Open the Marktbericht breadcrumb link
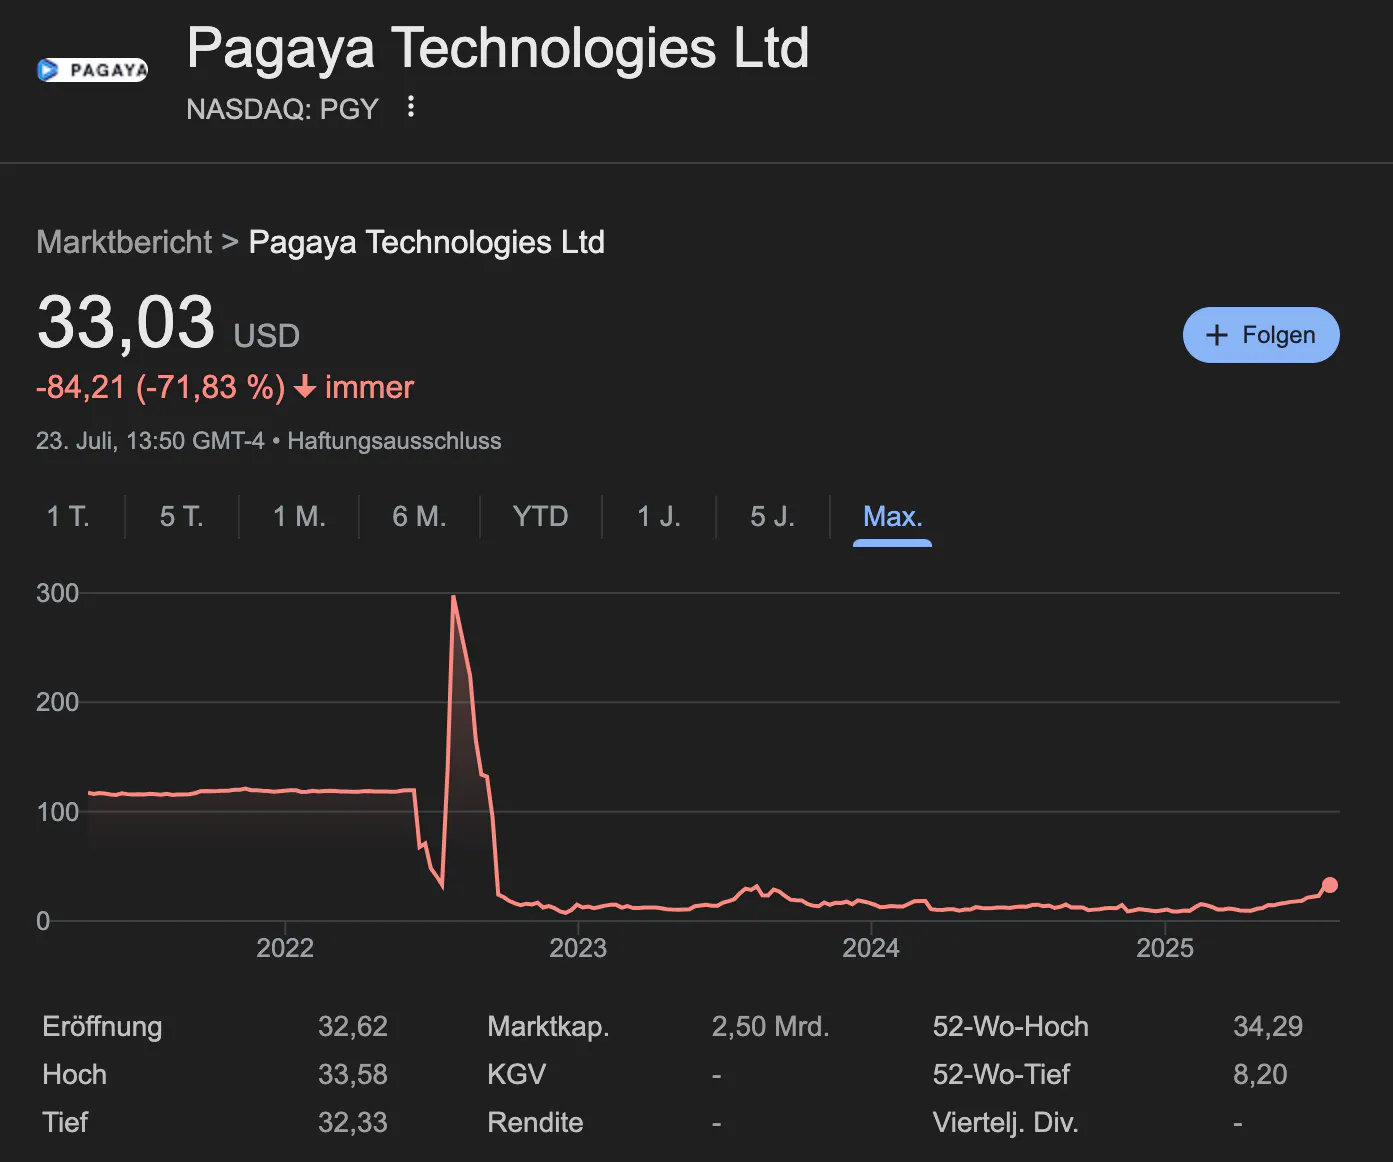 click(124, 242)
